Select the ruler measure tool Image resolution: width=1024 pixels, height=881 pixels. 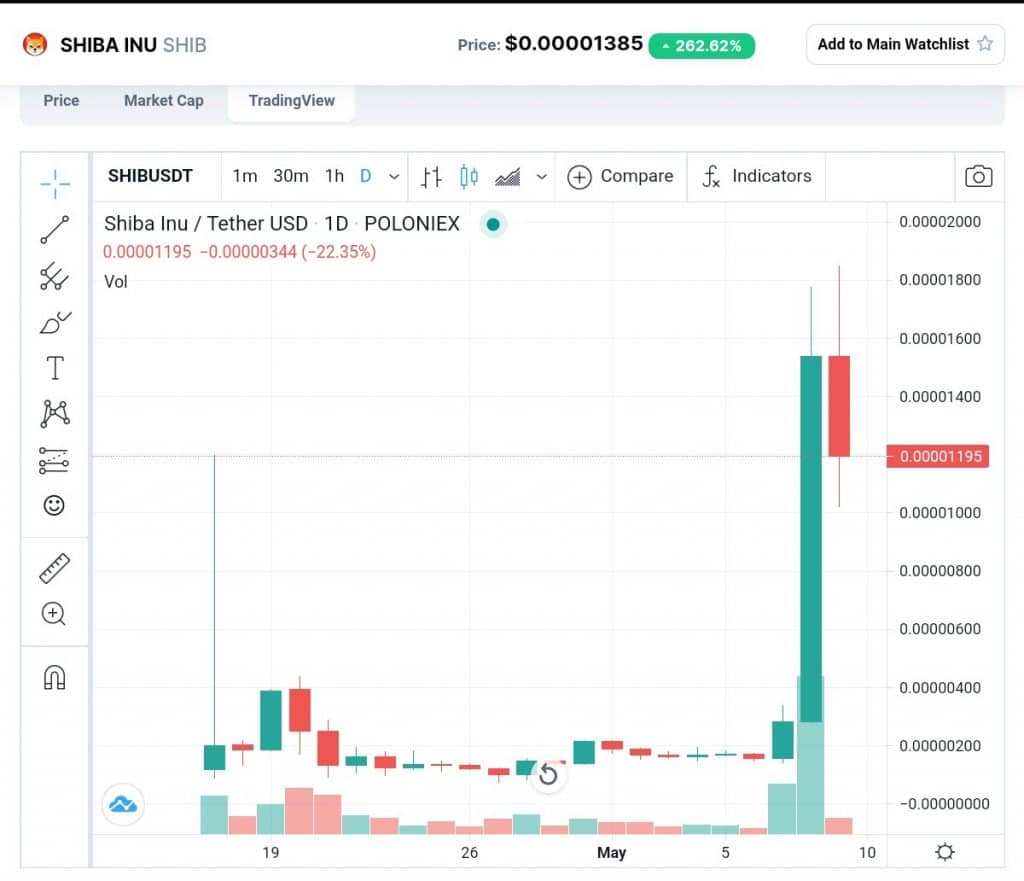55,568
